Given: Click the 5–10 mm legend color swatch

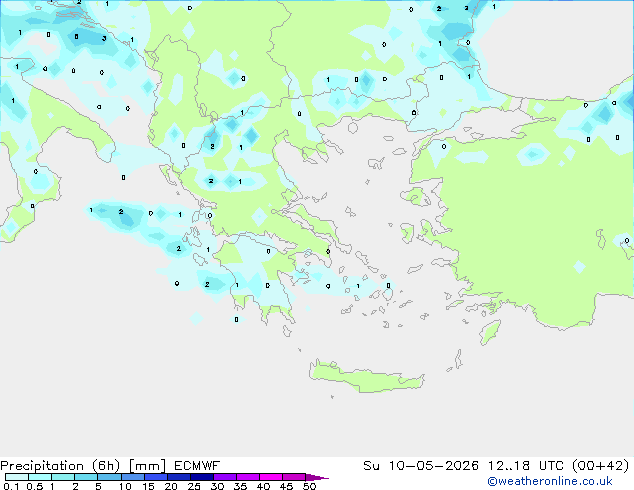Looking at the screenshot, I should click(110, 477).
